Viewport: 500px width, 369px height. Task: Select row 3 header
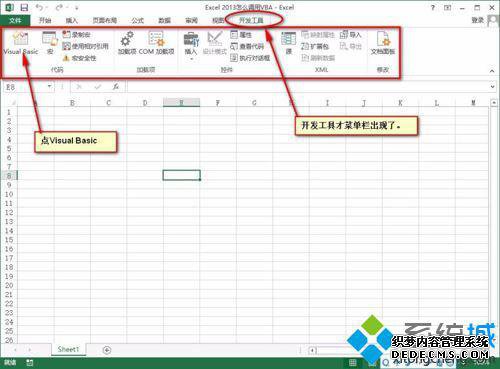click(x=9, y=130)
